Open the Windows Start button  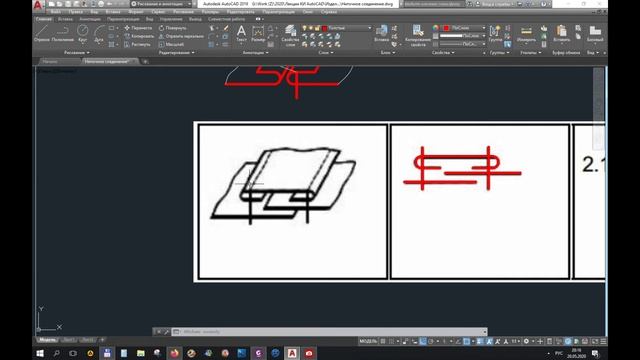click(x=40, y=353)
